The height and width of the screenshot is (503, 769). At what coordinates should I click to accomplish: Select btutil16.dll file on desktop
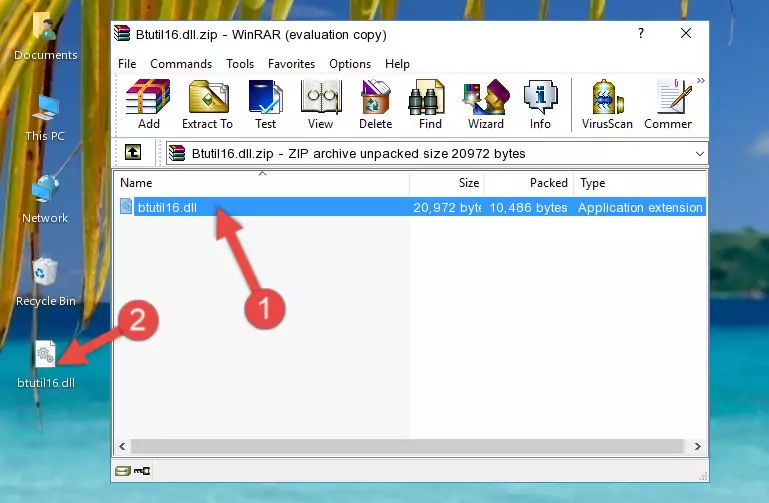pyautogui.click(x=46, y=365)
